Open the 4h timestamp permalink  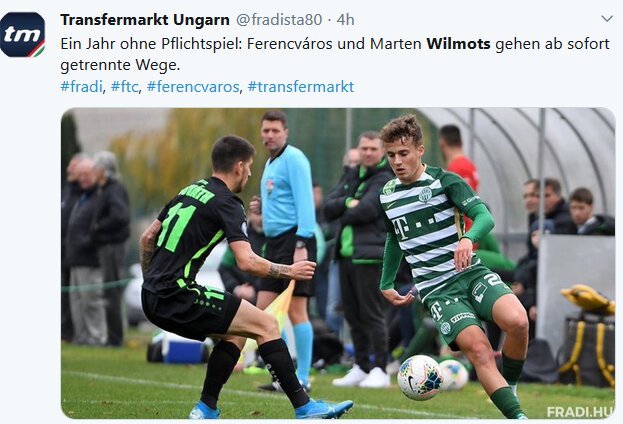coord(345,19)
